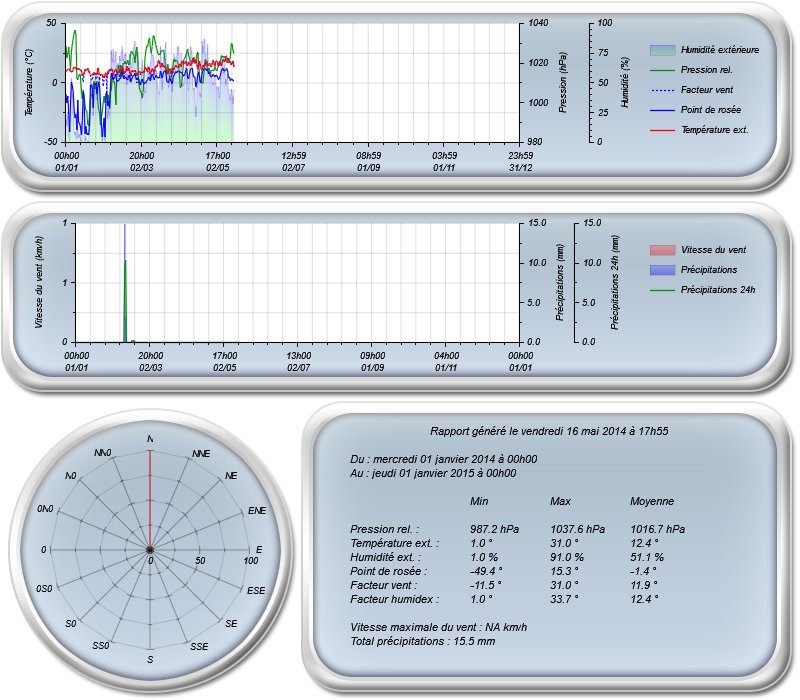Image resolution: width=800 pixels, height=700 pixels.
Task: Click the 'Humidité (%)' axis title
Action: click(x=625, y=82)
